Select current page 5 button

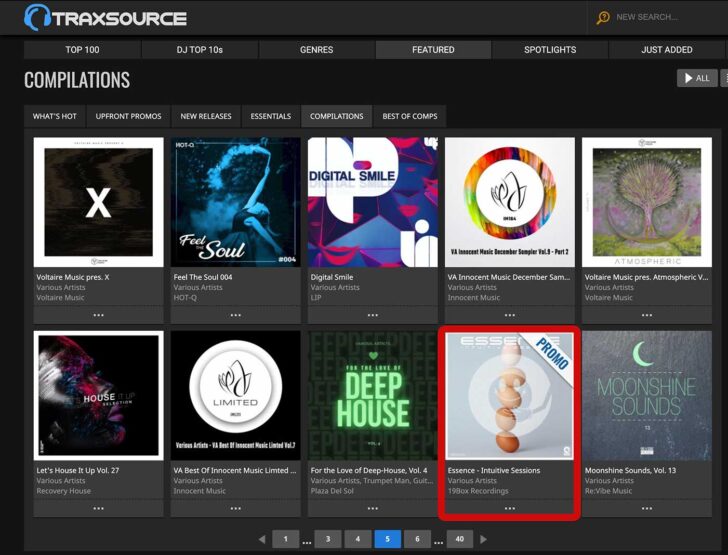point(387,539)
